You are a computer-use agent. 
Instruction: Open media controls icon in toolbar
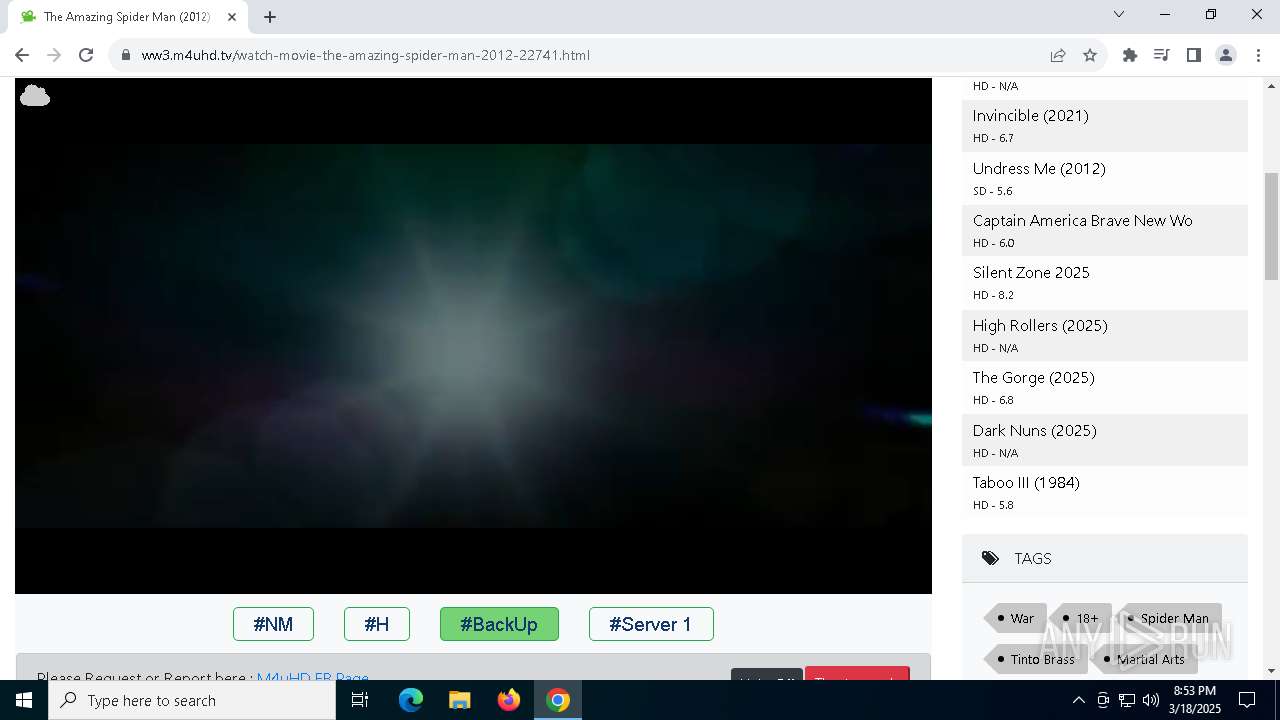click(1162, 55)
